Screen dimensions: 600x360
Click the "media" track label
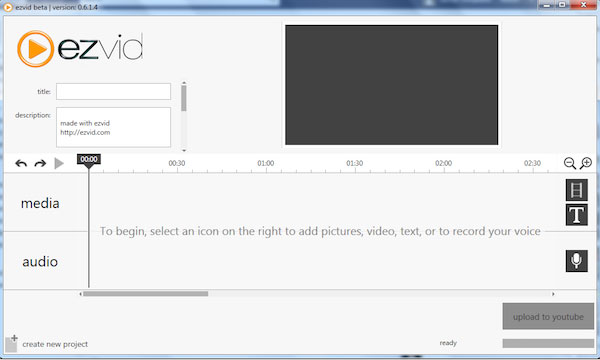click(x=40, y=203)
